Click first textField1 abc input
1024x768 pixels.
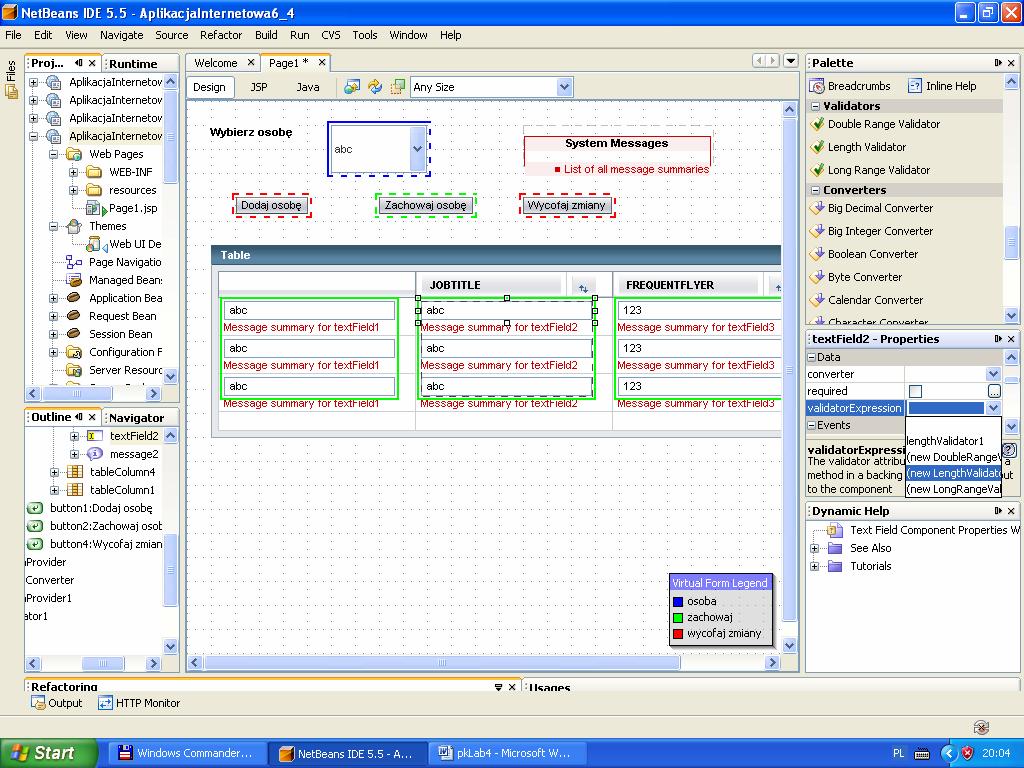pos(309,310)
